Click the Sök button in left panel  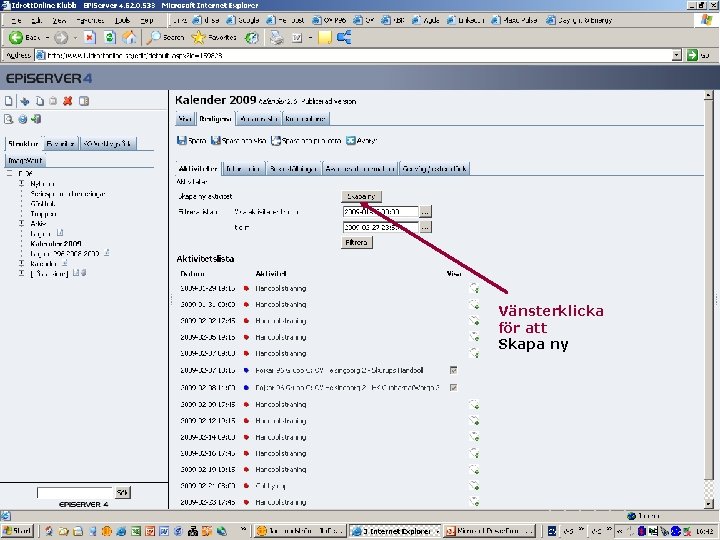[122, 492]
